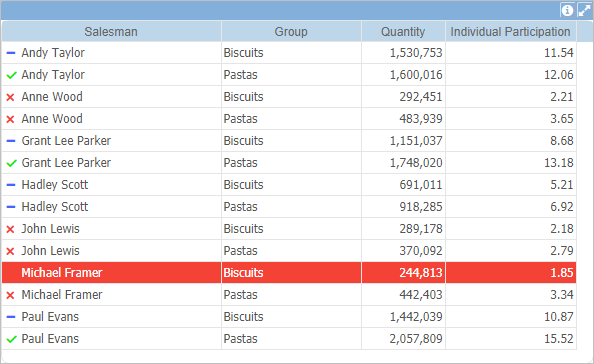The width and height of the screenshot is (594, 364).
Task: Click quantity value 289,178
Action: 421,228
